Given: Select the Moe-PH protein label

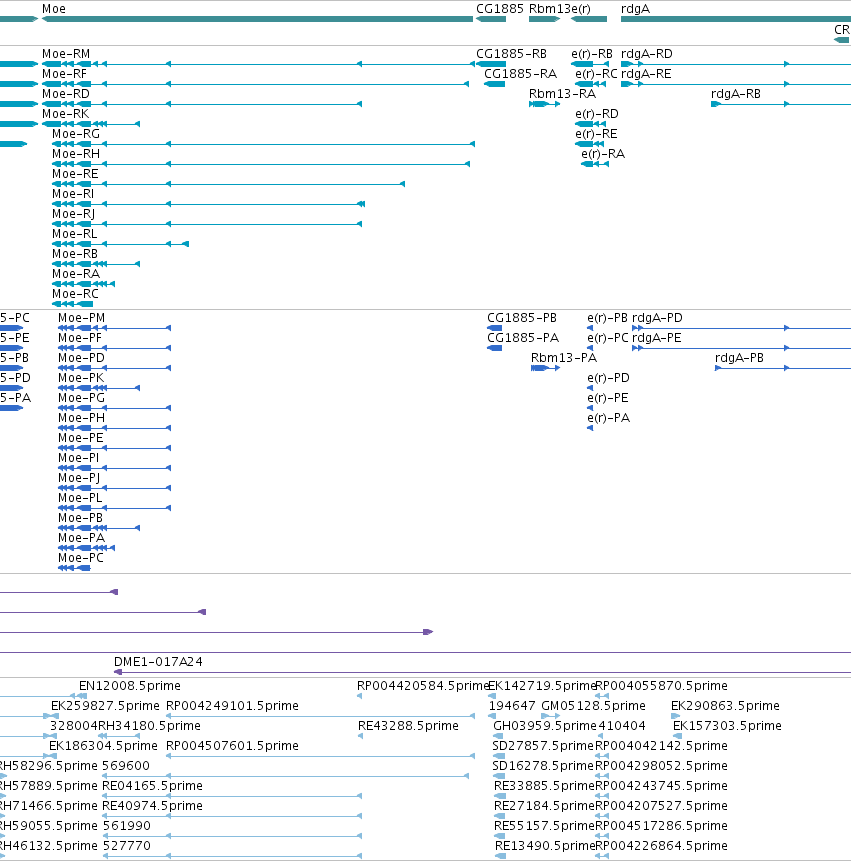Looking at the screenshot, I should (81, 418).
